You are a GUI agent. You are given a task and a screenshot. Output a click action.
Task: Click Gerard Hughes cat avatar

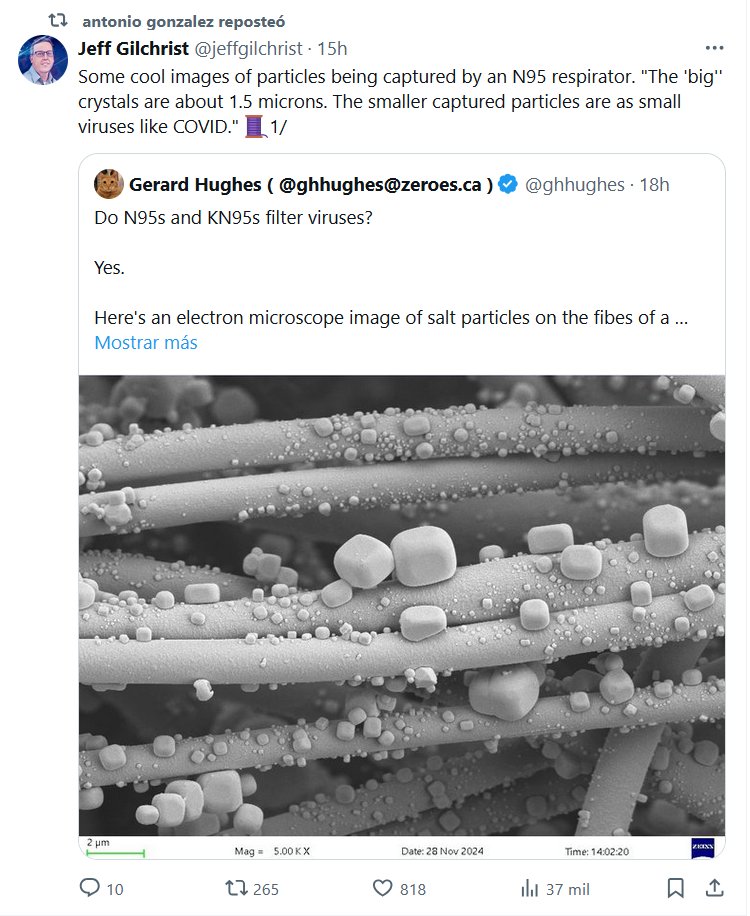108,184
